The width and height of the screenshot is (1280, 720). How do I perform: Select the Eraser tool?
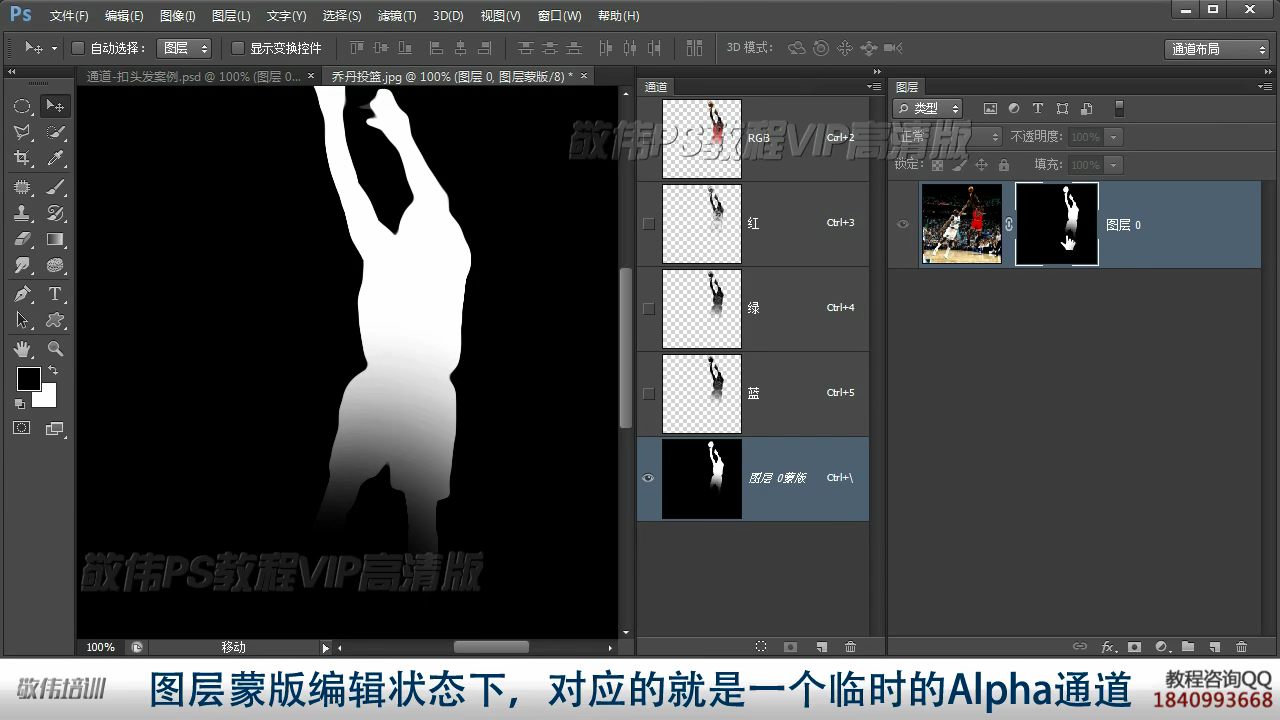22,239
